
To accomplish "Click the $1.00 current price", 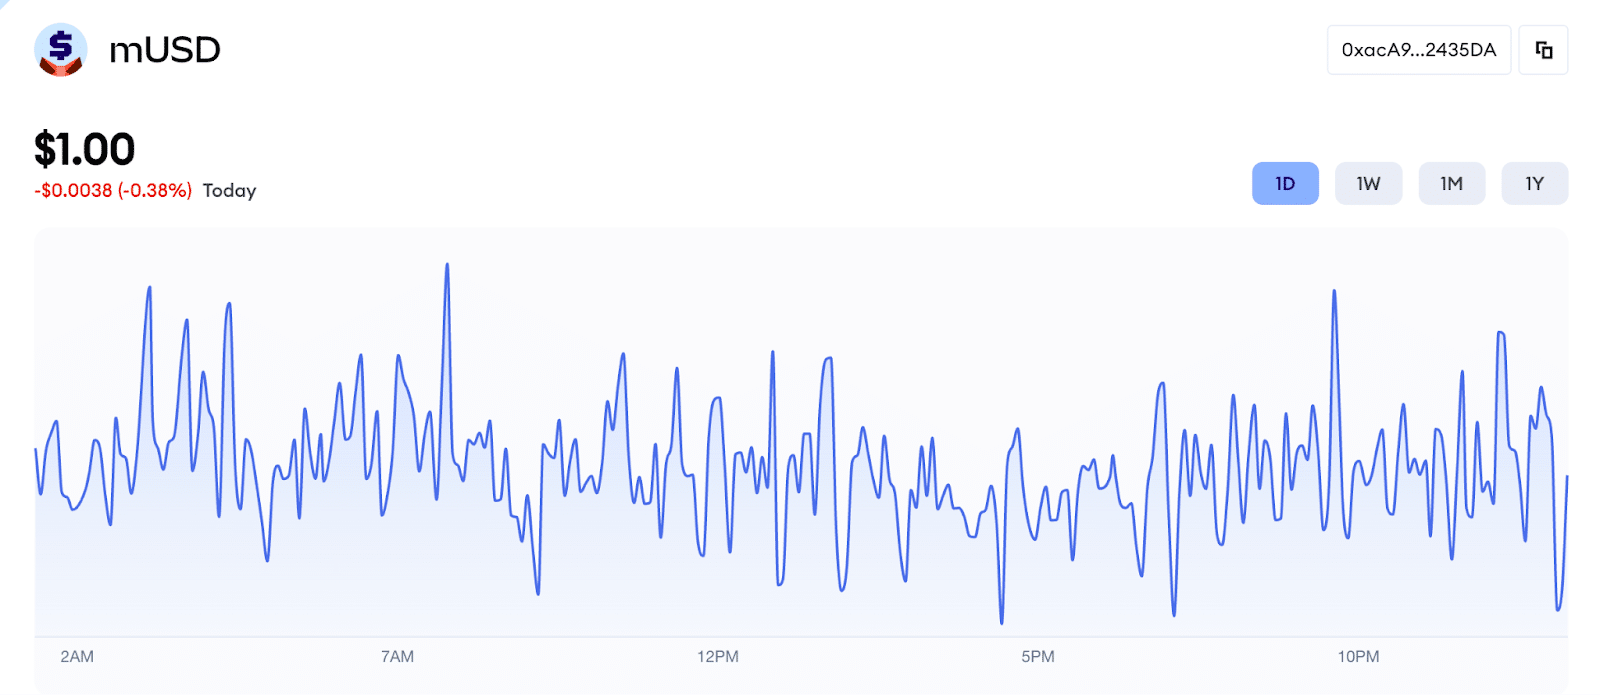I will point(85,150).
